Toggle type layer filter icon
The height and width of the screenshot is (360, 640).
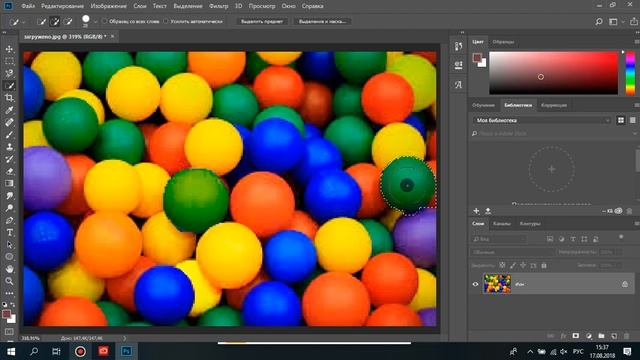click(x=573, y=239)
